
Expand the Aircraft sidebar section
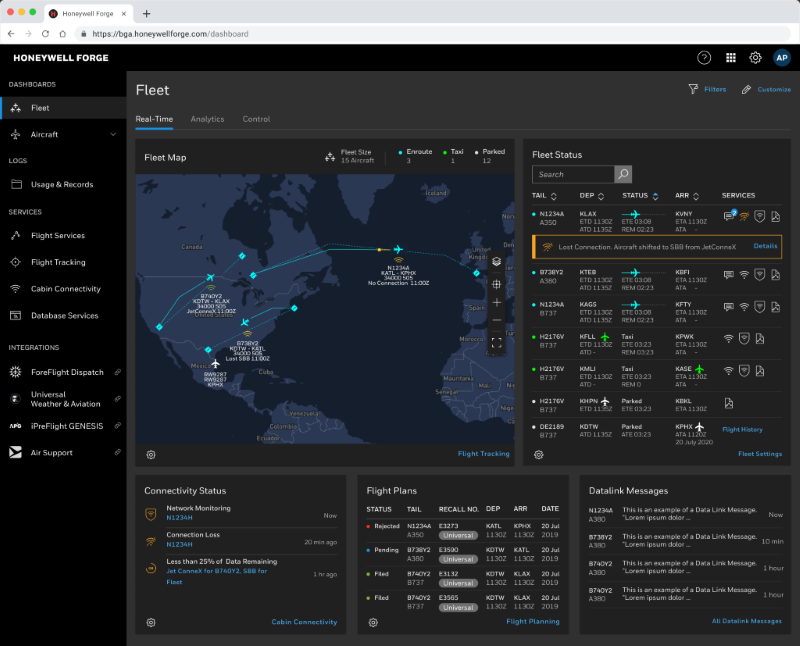113,134
